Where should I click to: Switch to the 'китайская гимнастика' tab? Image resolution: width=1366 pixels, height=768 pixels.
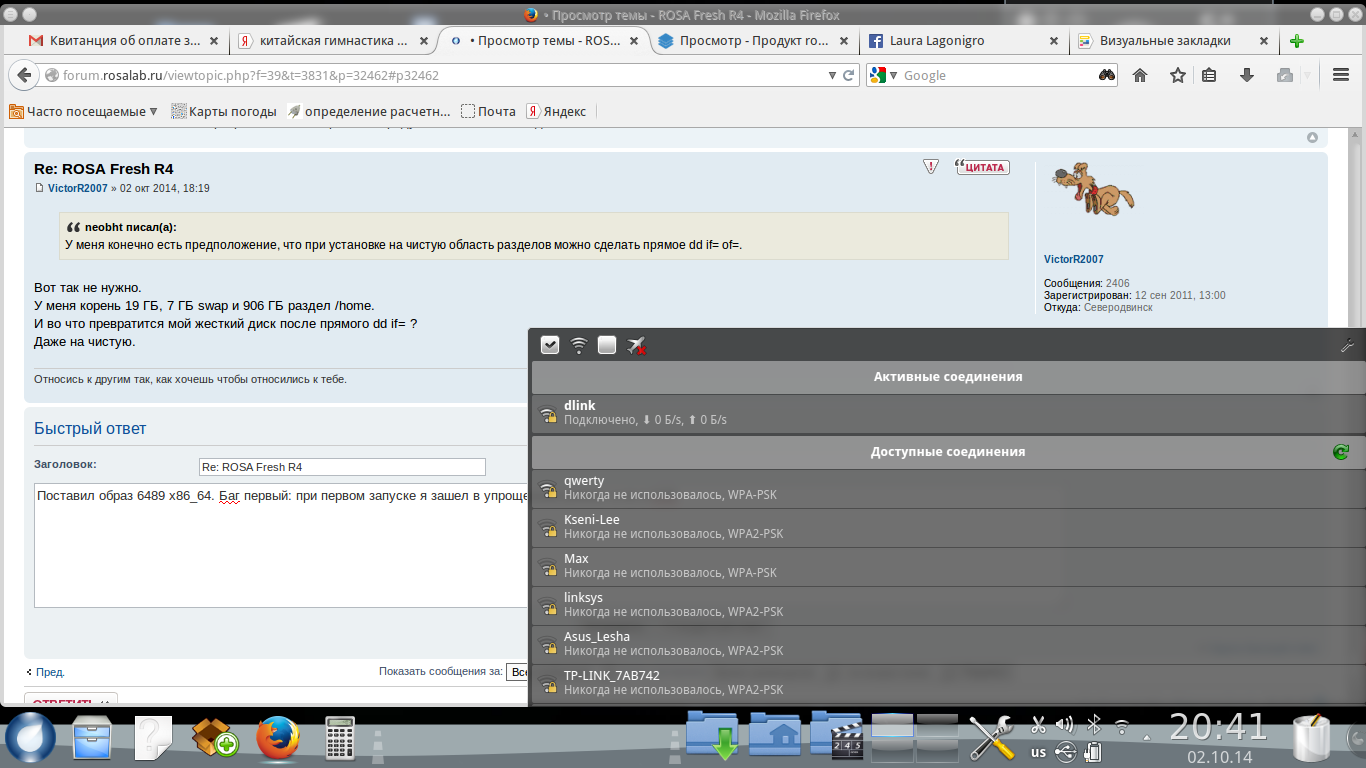point(335,41)
